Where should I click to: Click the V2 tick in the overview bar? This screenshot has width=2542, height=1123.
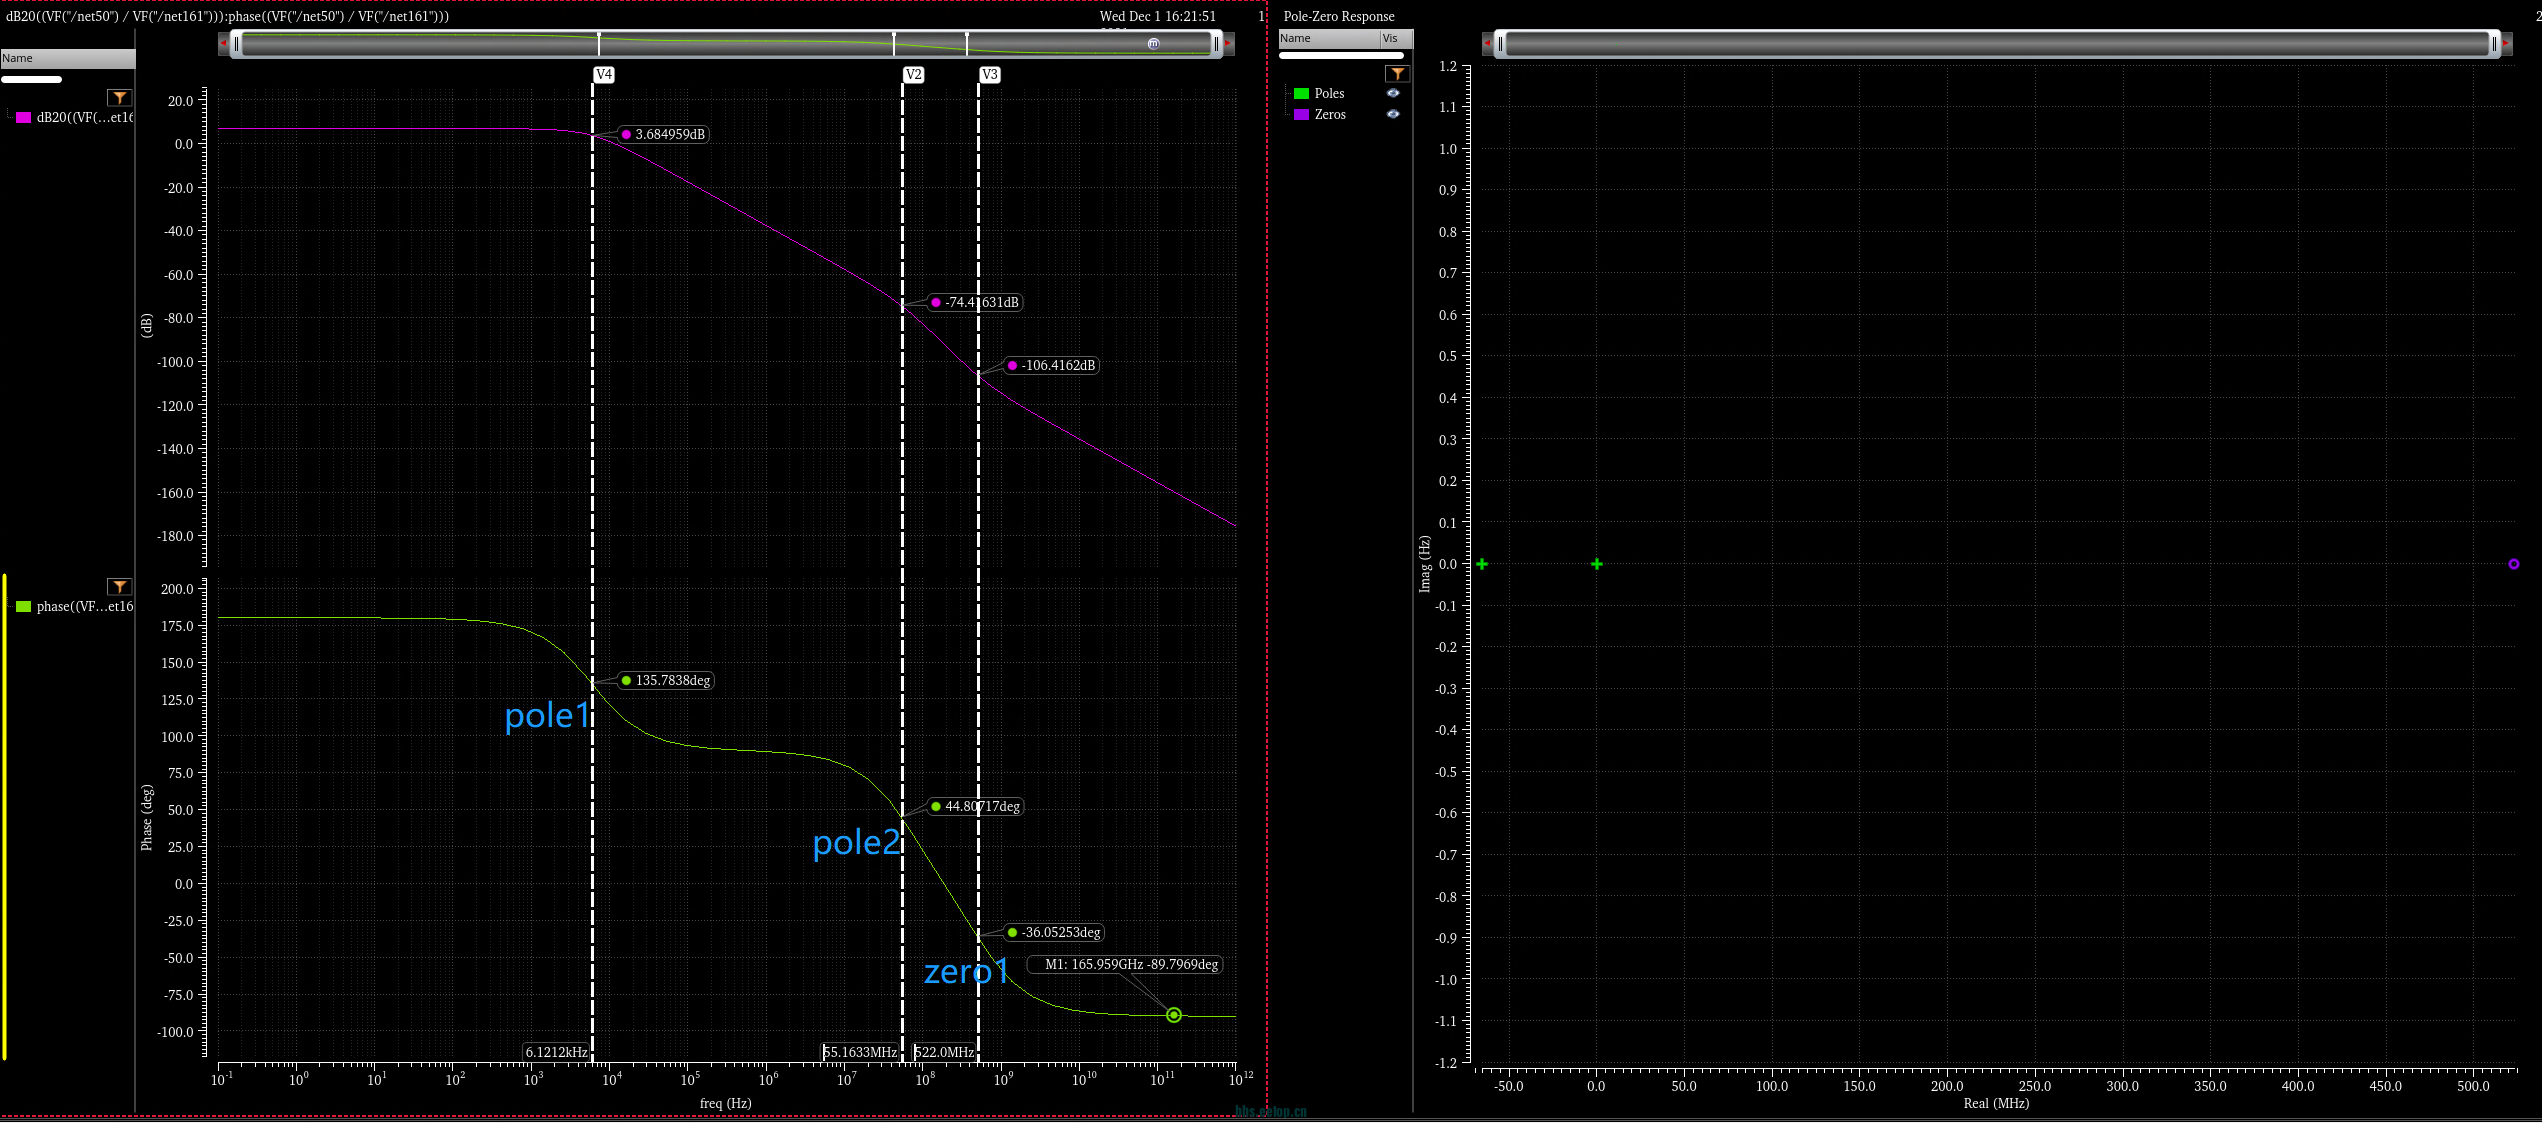pyautogui.click(x=894, y=43)
